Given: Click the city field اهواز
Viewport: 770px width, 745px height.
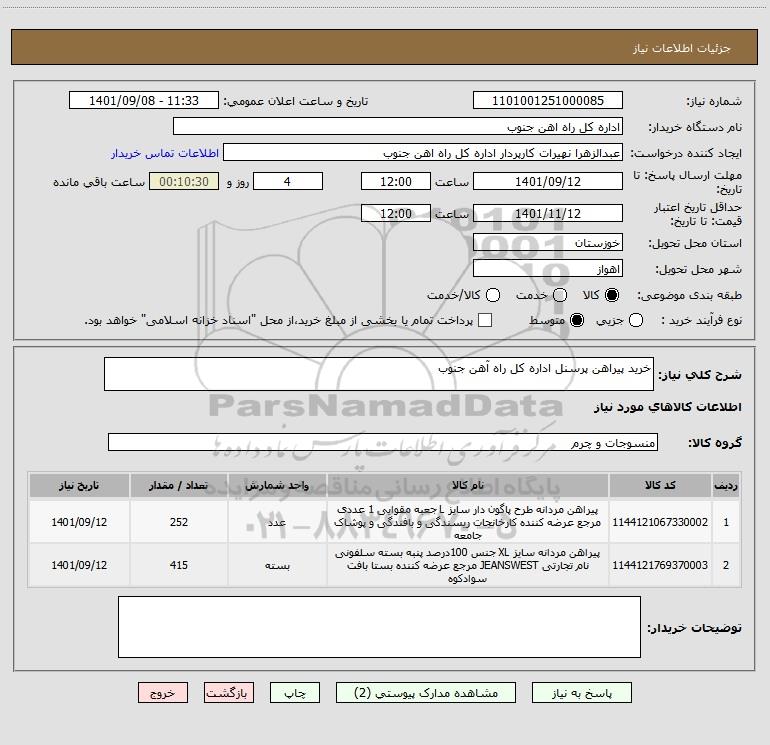Looking at the screenshot, I should pyautogui.click(x=548, y=269).
